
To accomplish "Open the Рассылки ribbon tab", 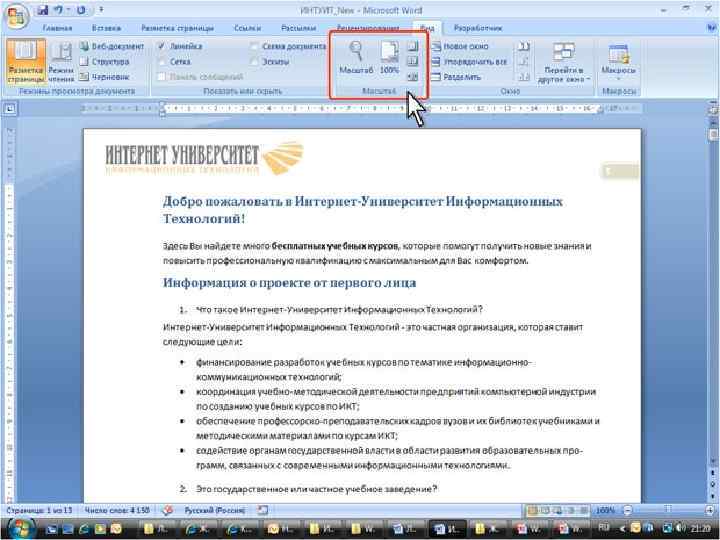I will pos(298,28).
